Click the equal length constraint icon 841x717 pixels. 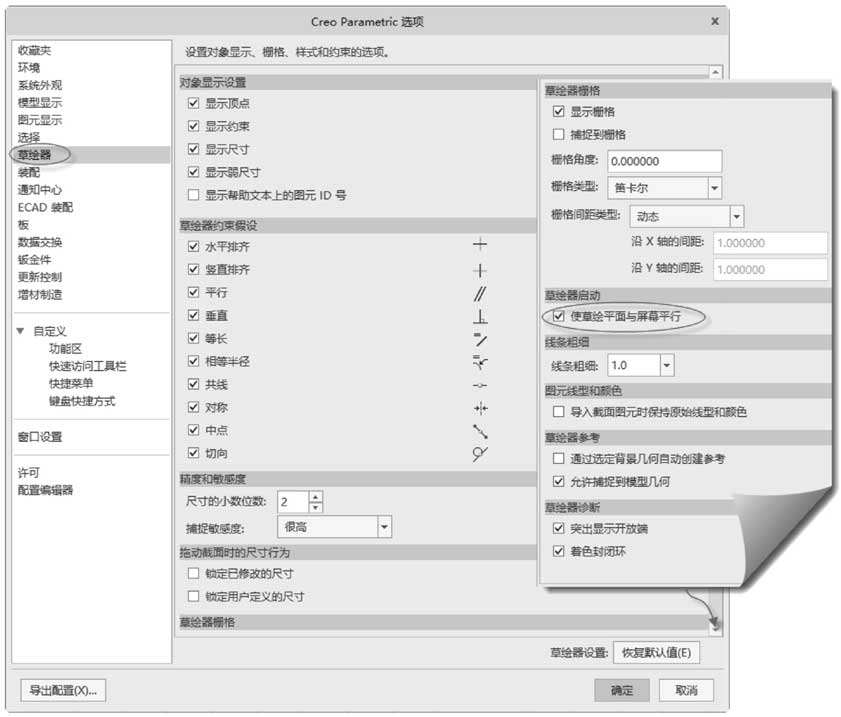tap(479, 339)
